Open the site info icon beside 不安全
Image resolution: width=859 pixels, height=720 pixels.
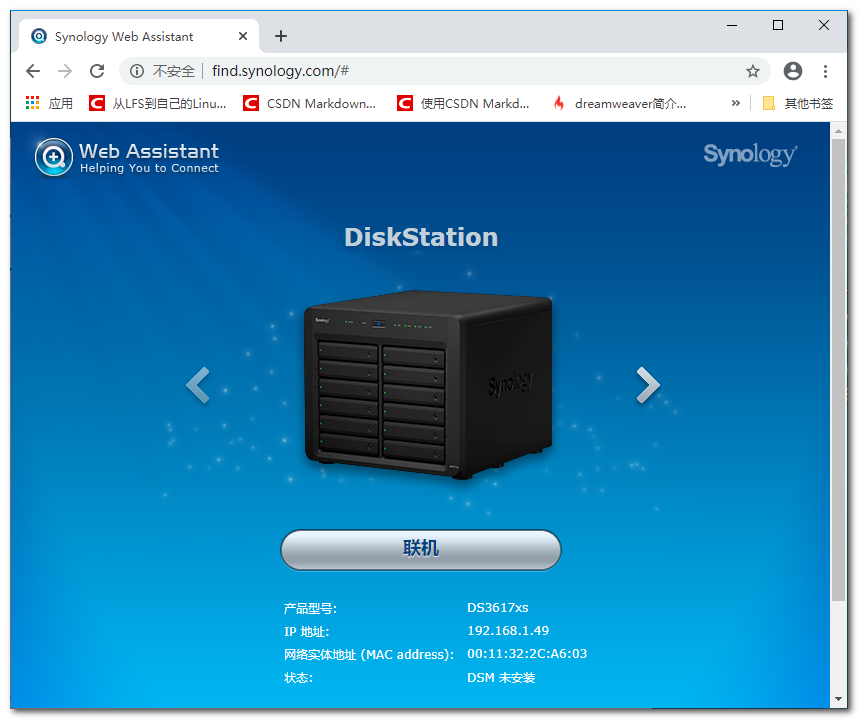pos(137,71)
